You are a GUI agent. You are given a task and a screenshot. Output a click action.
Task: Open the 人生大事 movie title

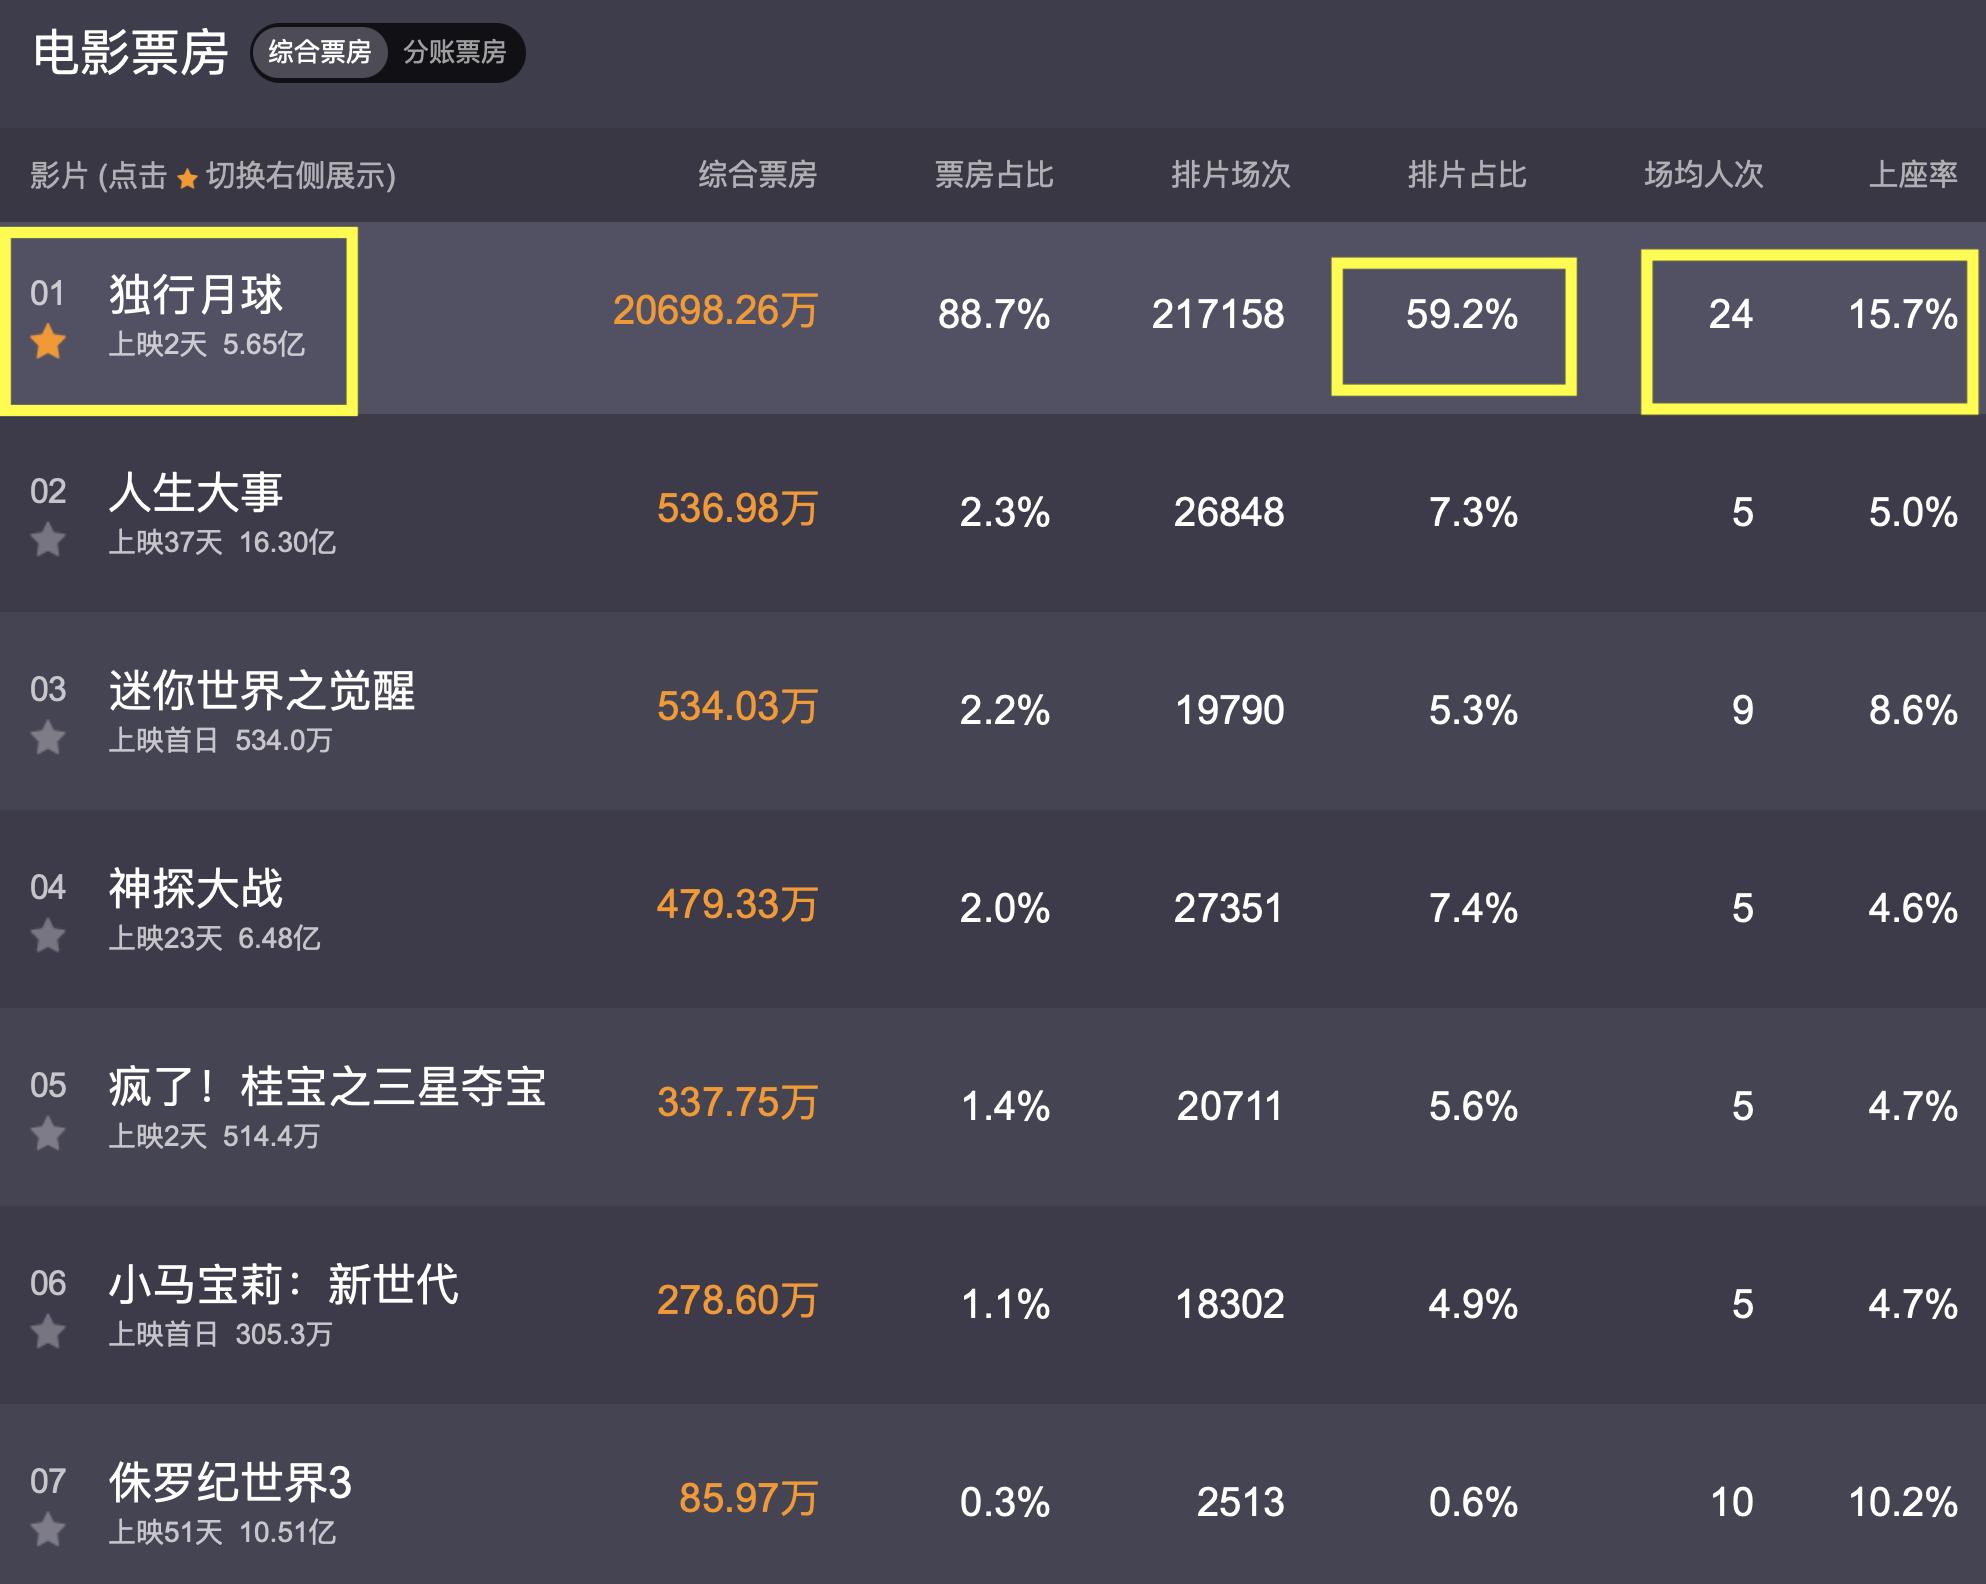196,492
